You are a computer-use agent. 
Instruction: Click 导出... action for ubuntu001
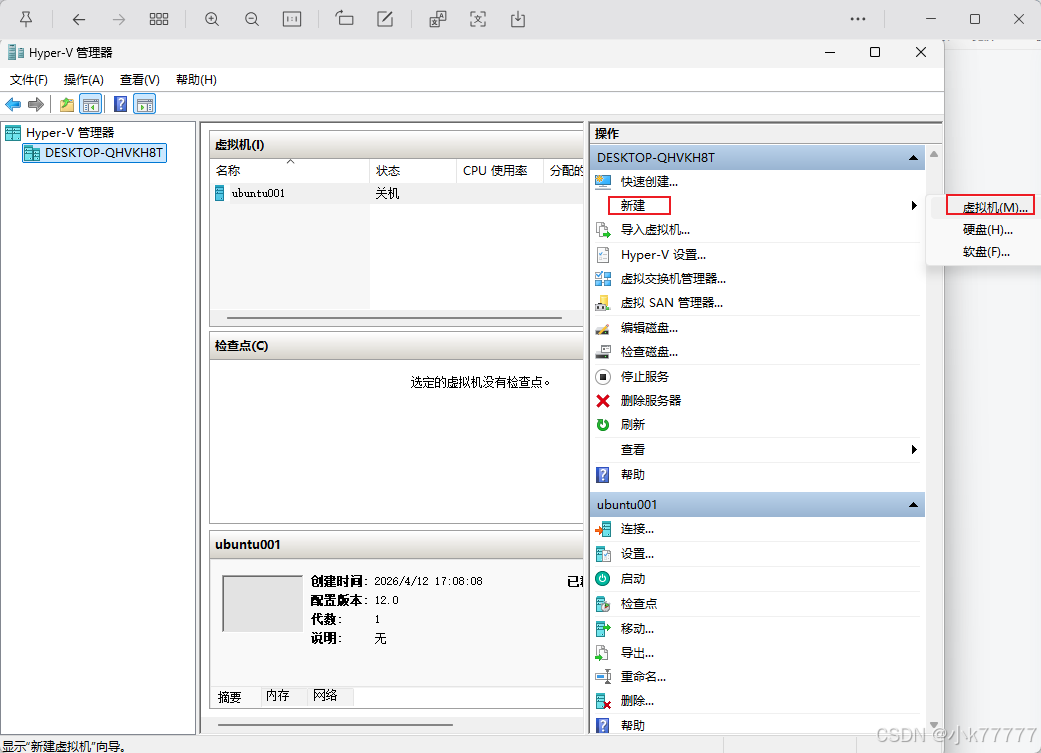click(x=637, y=653)
